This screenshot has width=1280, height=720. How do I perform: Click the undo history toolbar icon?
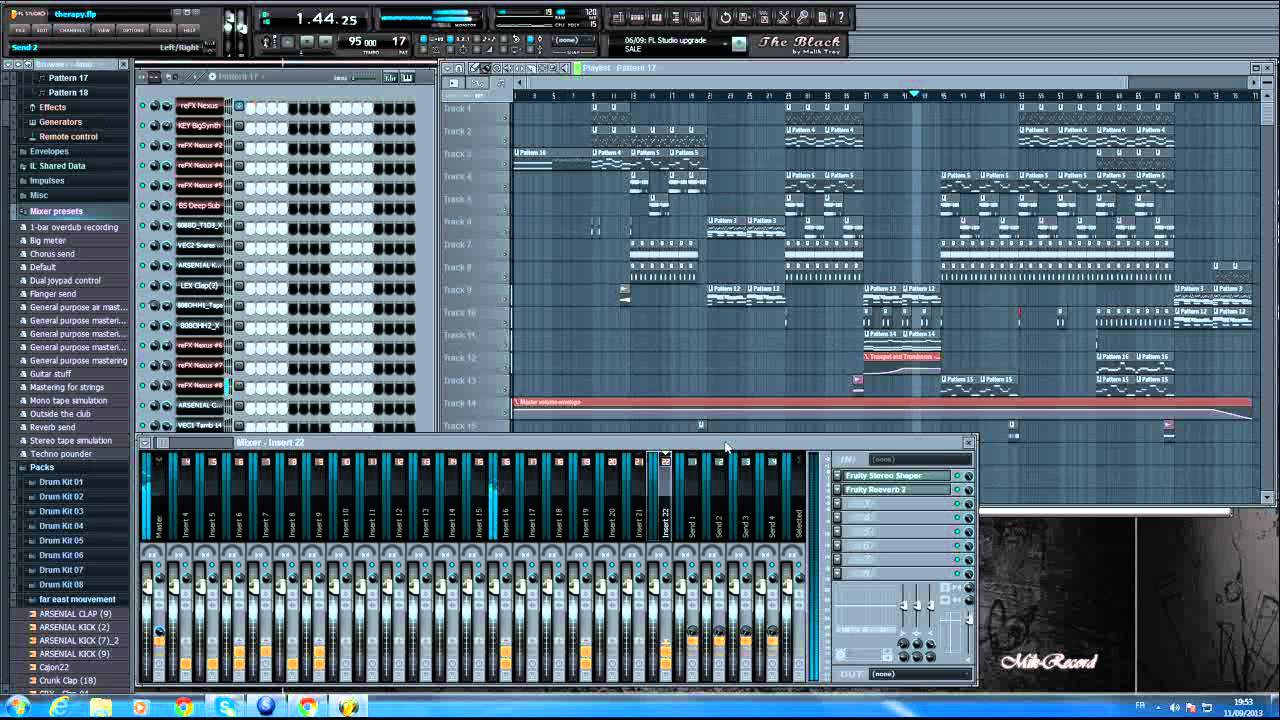tap(725, 17)
